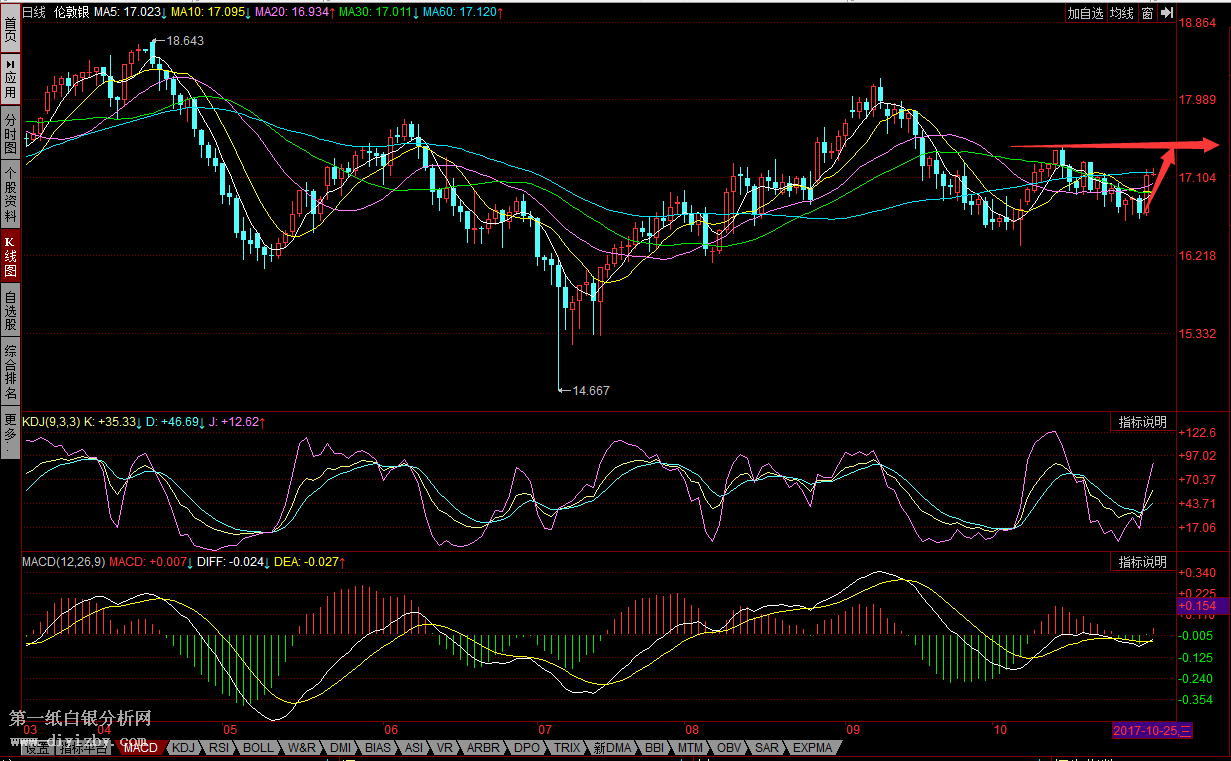
Task: Open 综合排名 ranking view
Action: pos(10,372)
